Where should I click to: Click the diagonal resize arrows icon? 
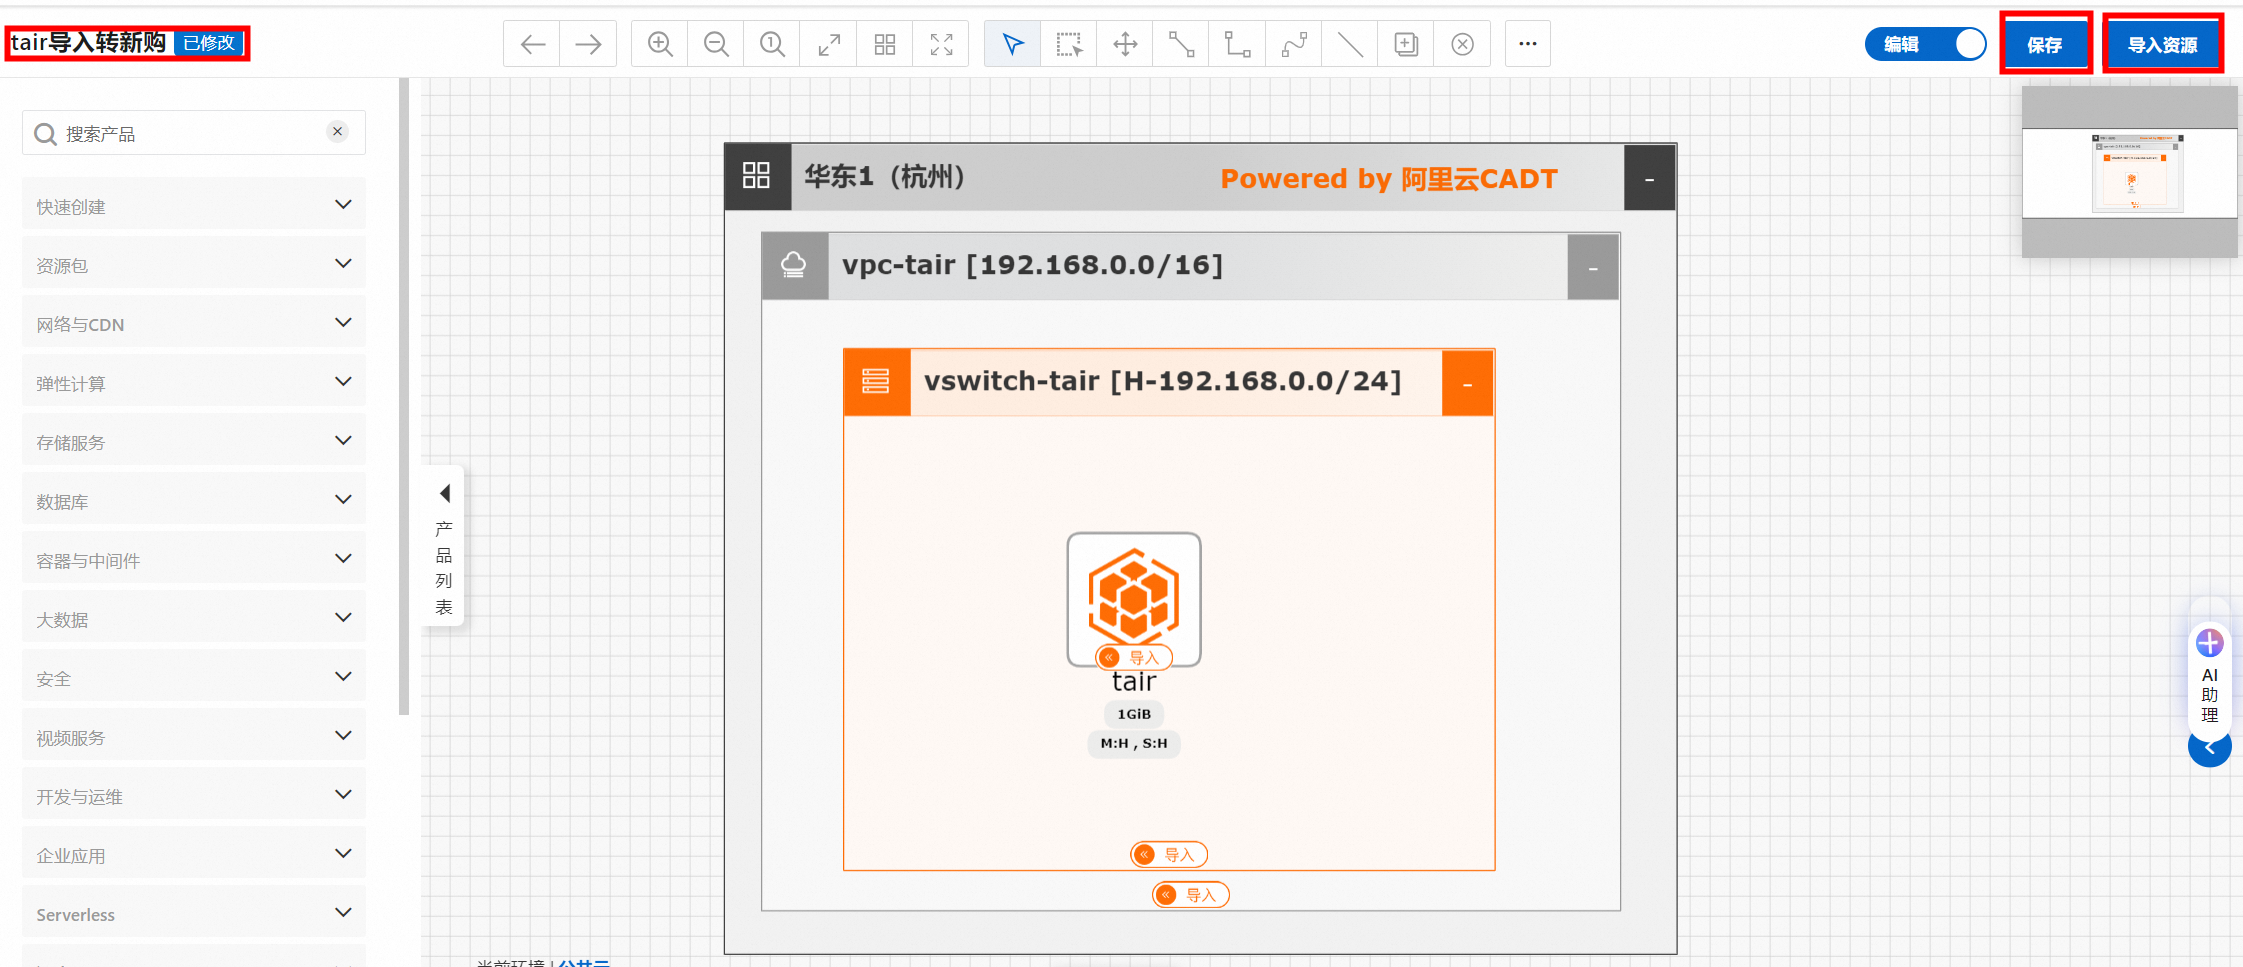point(829,44)
